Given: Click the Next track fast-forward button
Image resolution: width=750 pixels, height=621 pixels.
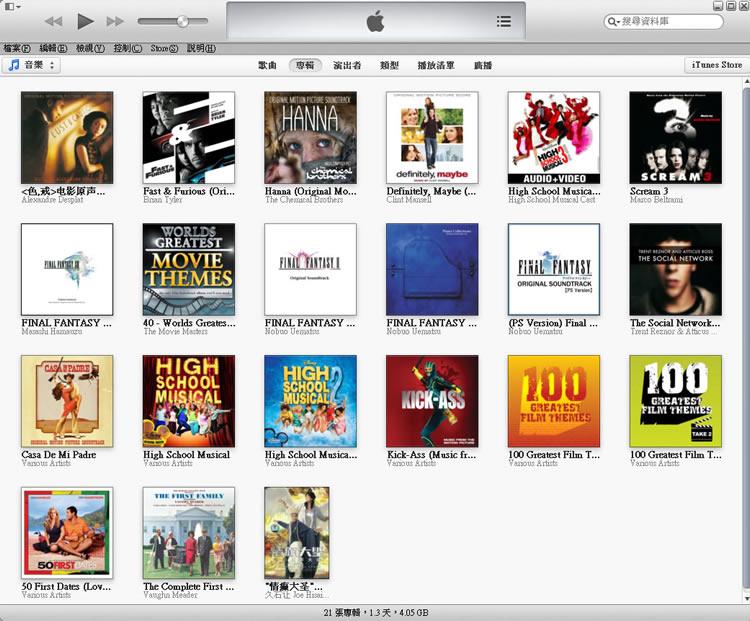Looking at the screenshot, I should coord(115,21).
